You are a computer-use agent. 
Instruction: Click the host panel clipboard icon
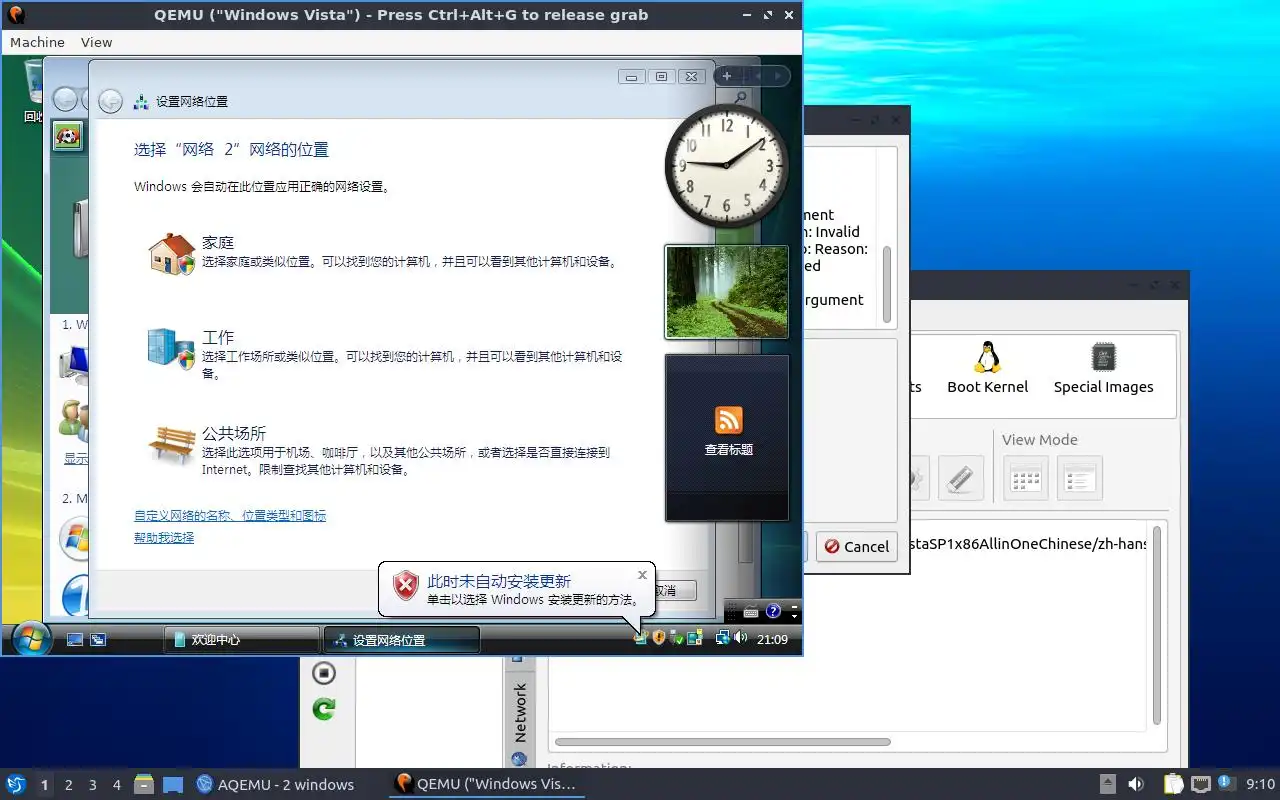pyautogui.click(x=1173, y=784)
